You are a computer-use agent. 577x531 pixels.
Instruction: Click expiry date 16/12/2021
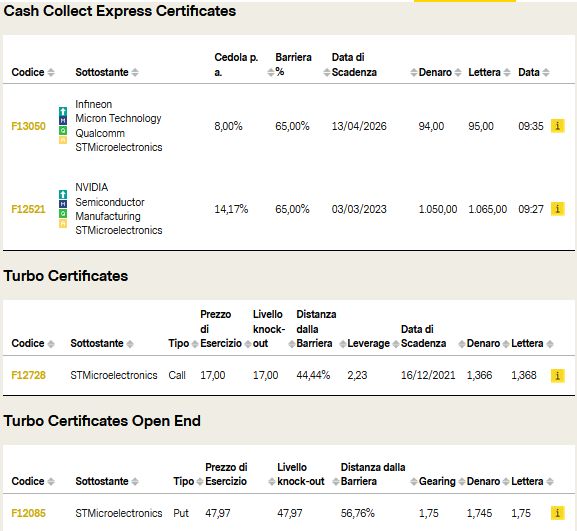click(x=428, y=375)
